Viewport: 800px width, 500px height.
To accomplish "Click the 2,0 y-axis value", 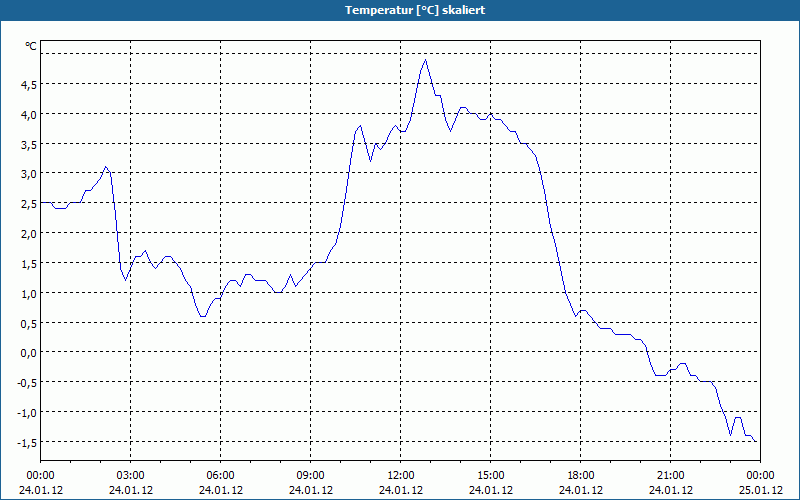I will tap(28, 235).
